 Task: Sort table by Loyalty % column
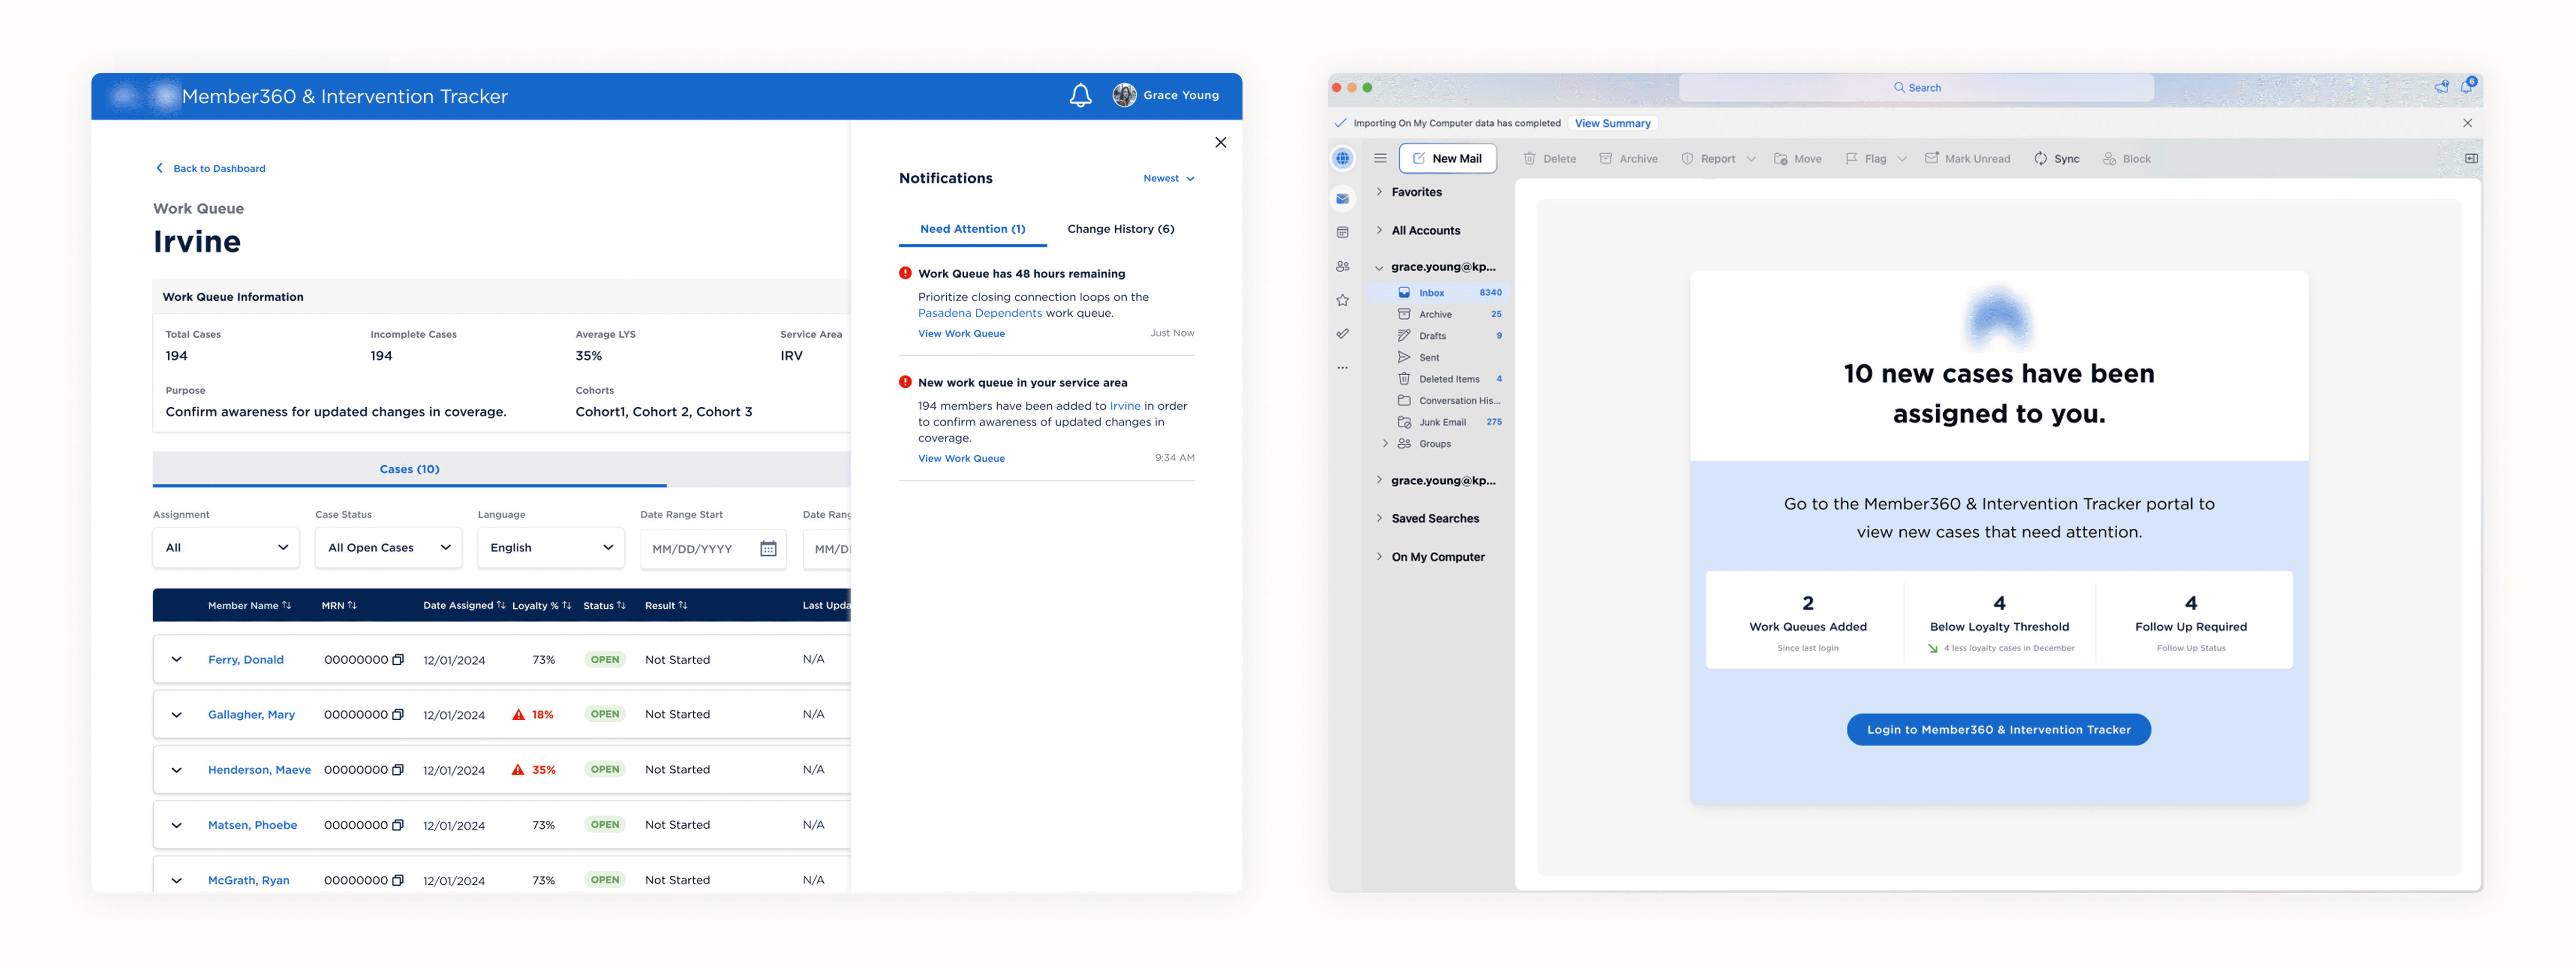point(541,606)
